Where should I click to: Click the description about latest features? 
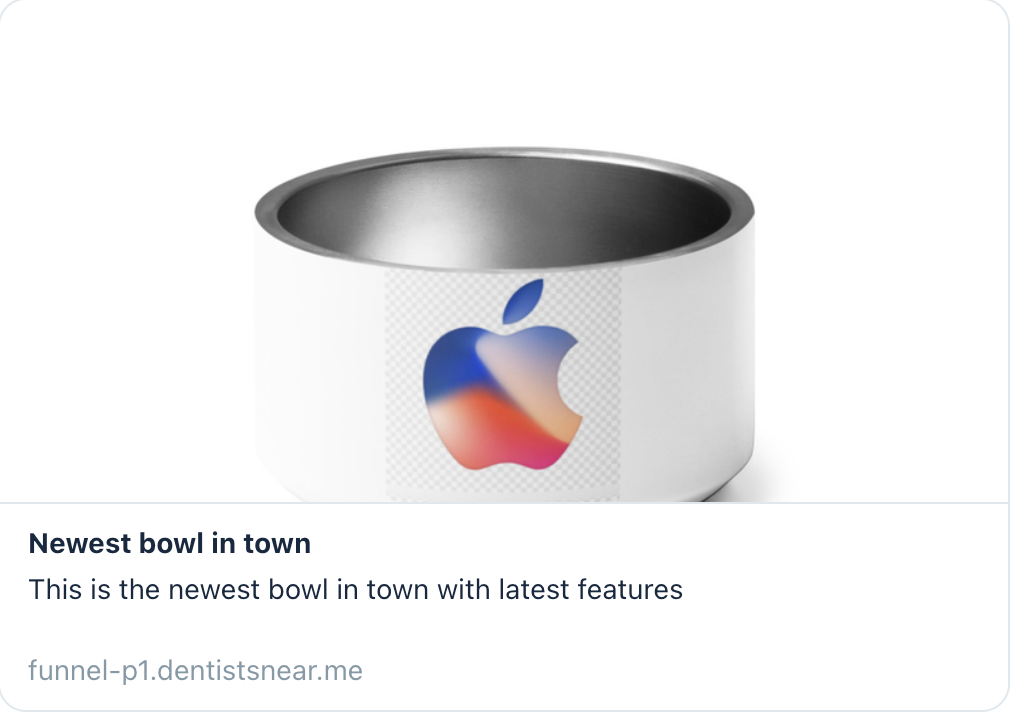(x=356, y=589)
